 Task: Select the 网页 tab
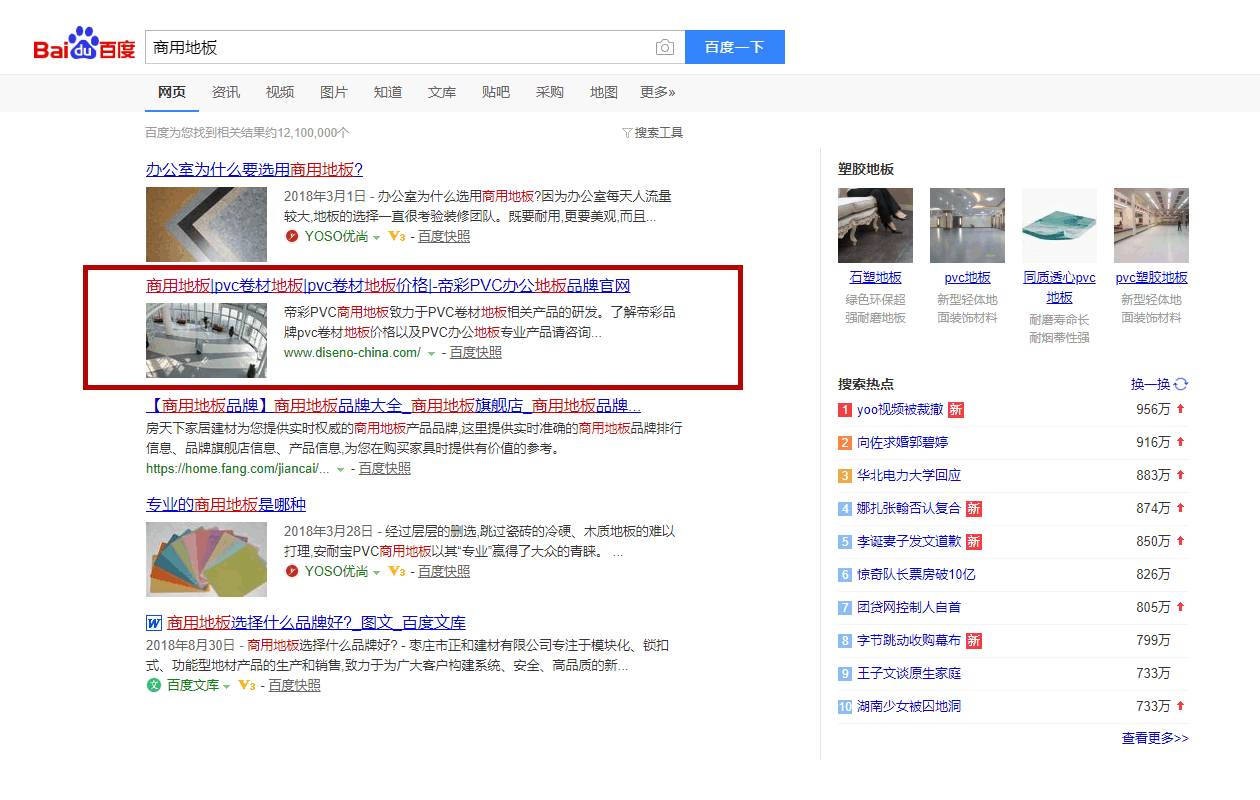[172, 92]
